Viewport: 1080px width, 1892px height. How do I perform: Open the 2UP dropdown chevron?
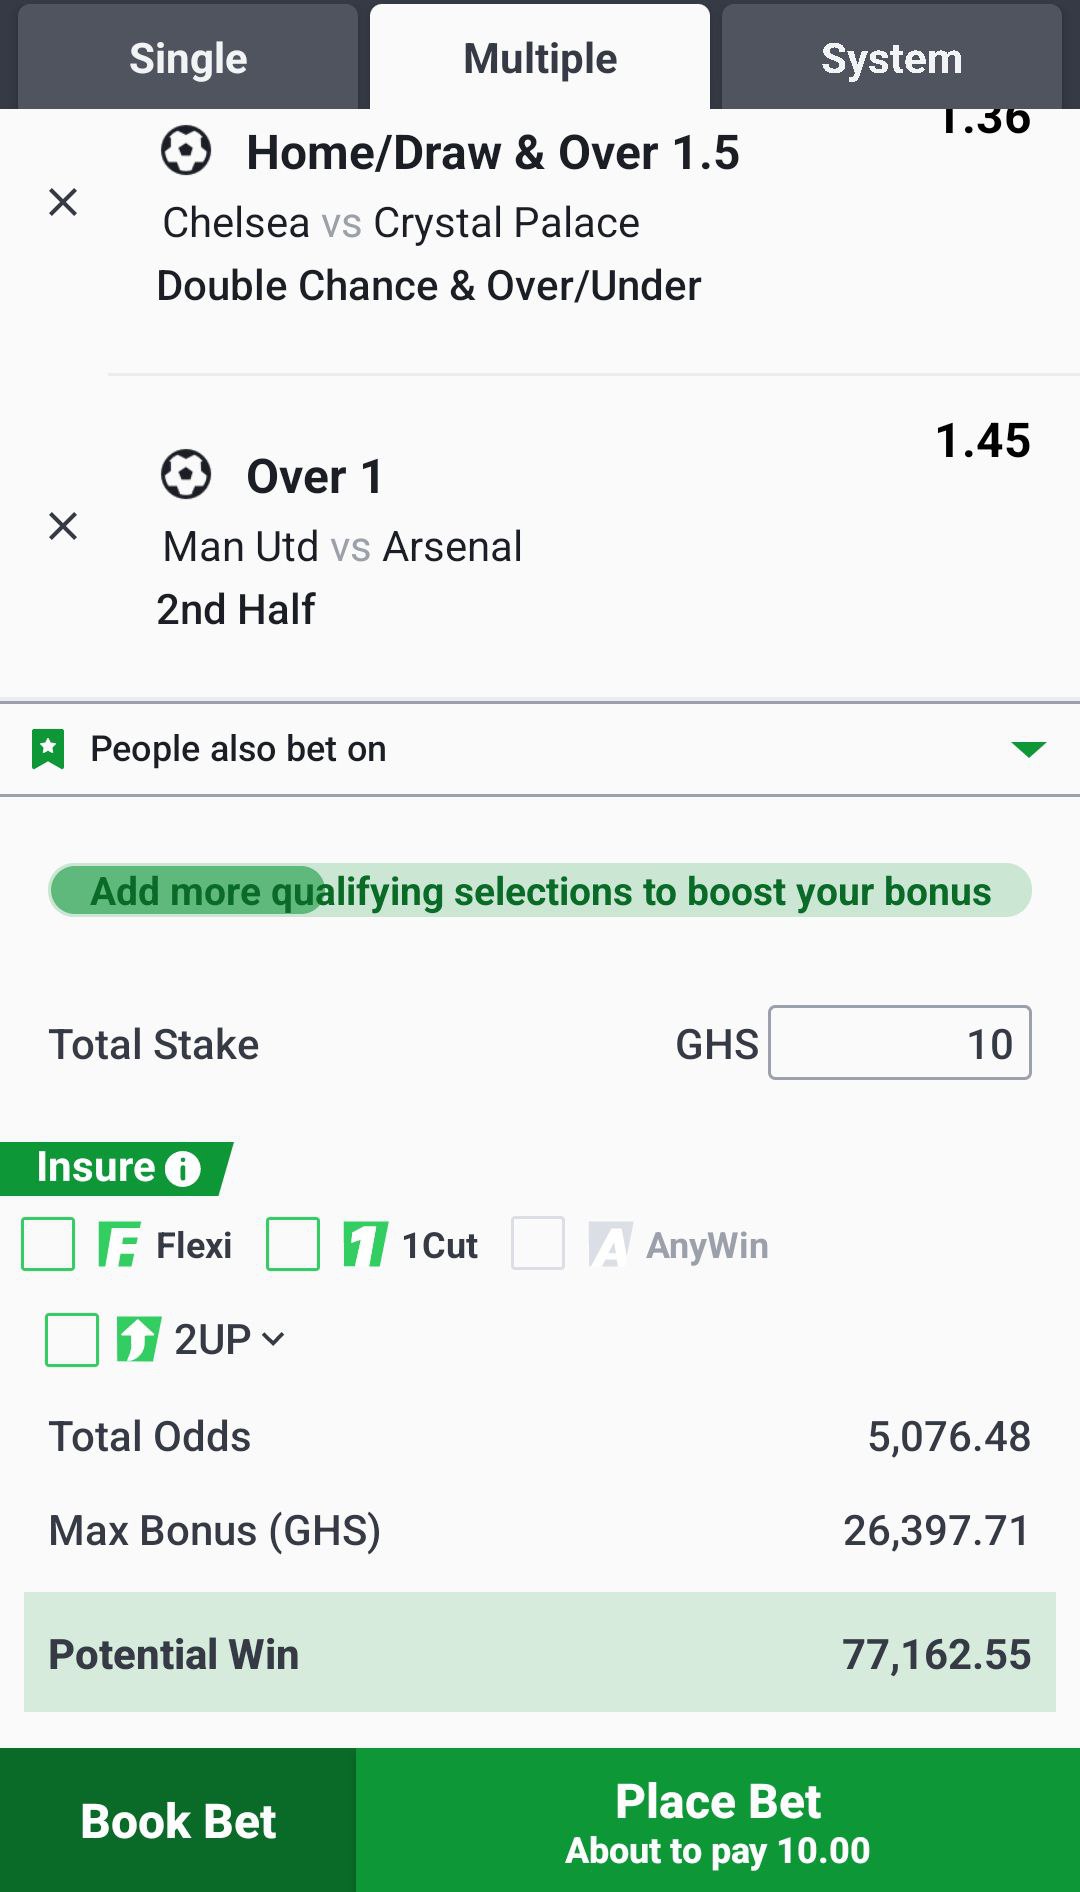click(x=273, y=1339)
